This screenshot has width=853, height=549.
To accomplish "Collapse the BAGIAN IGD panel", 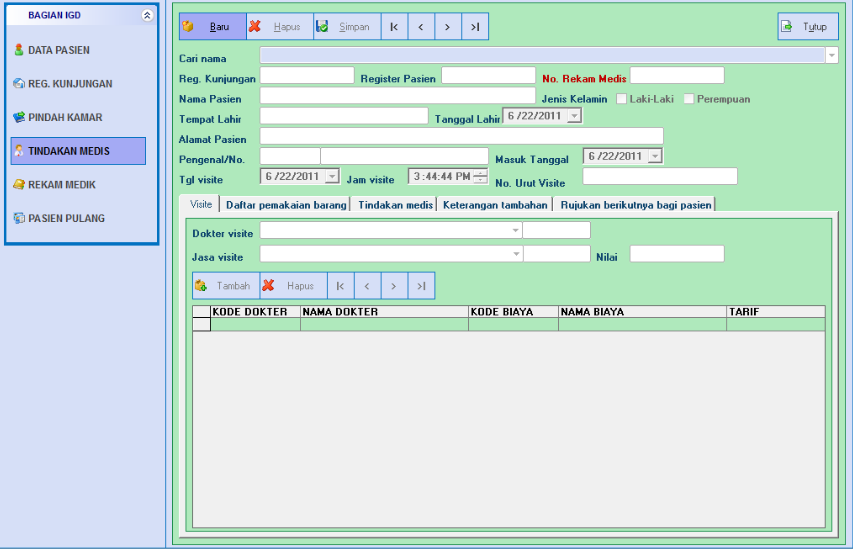I will 147,15.
